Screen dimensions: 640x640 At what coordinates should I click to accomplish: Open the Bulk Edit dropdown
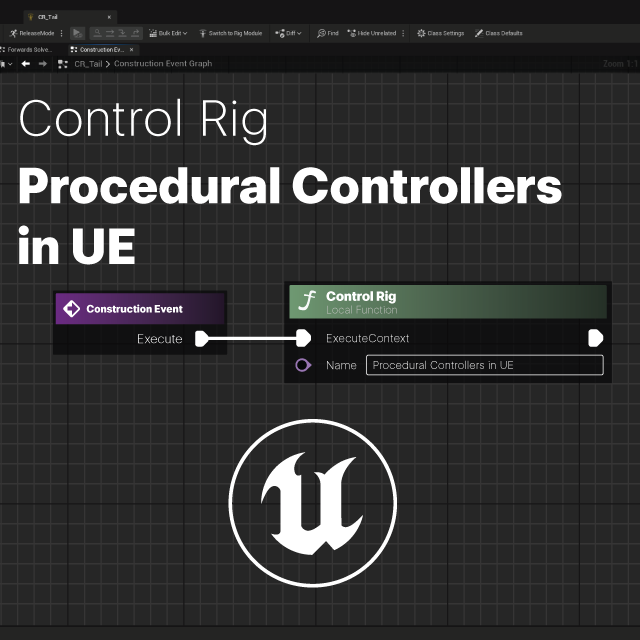click(168, 33)
